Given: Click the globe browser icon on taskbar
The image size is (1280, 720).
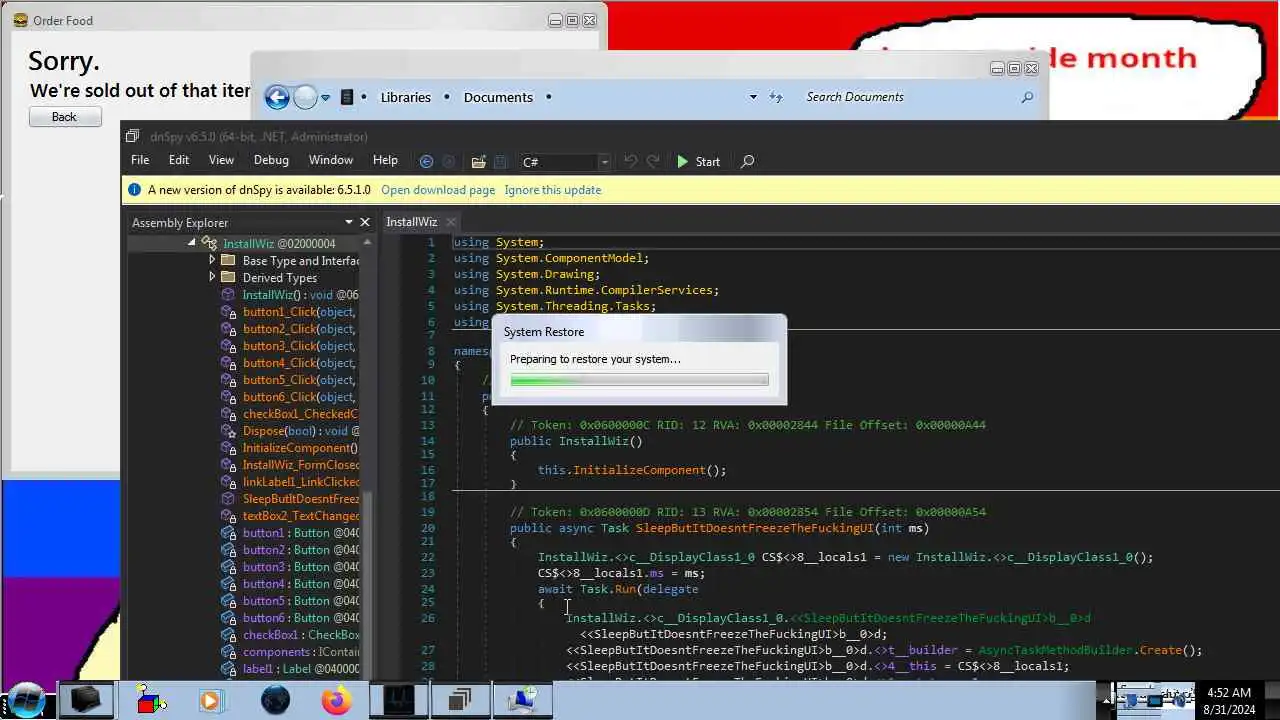Looking at the screenshot, I should (x=275, y=700).
